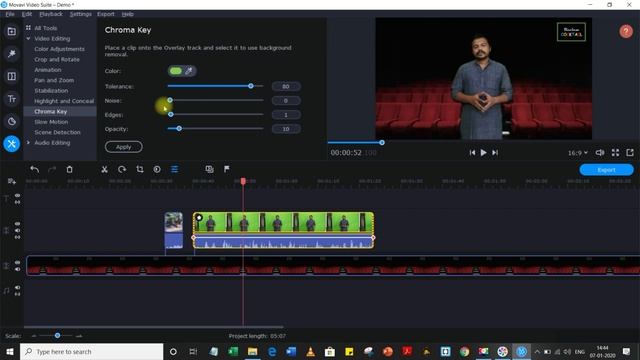Hide the main video track
This screenshot has width=640, height=360.
tap(18, 262)
